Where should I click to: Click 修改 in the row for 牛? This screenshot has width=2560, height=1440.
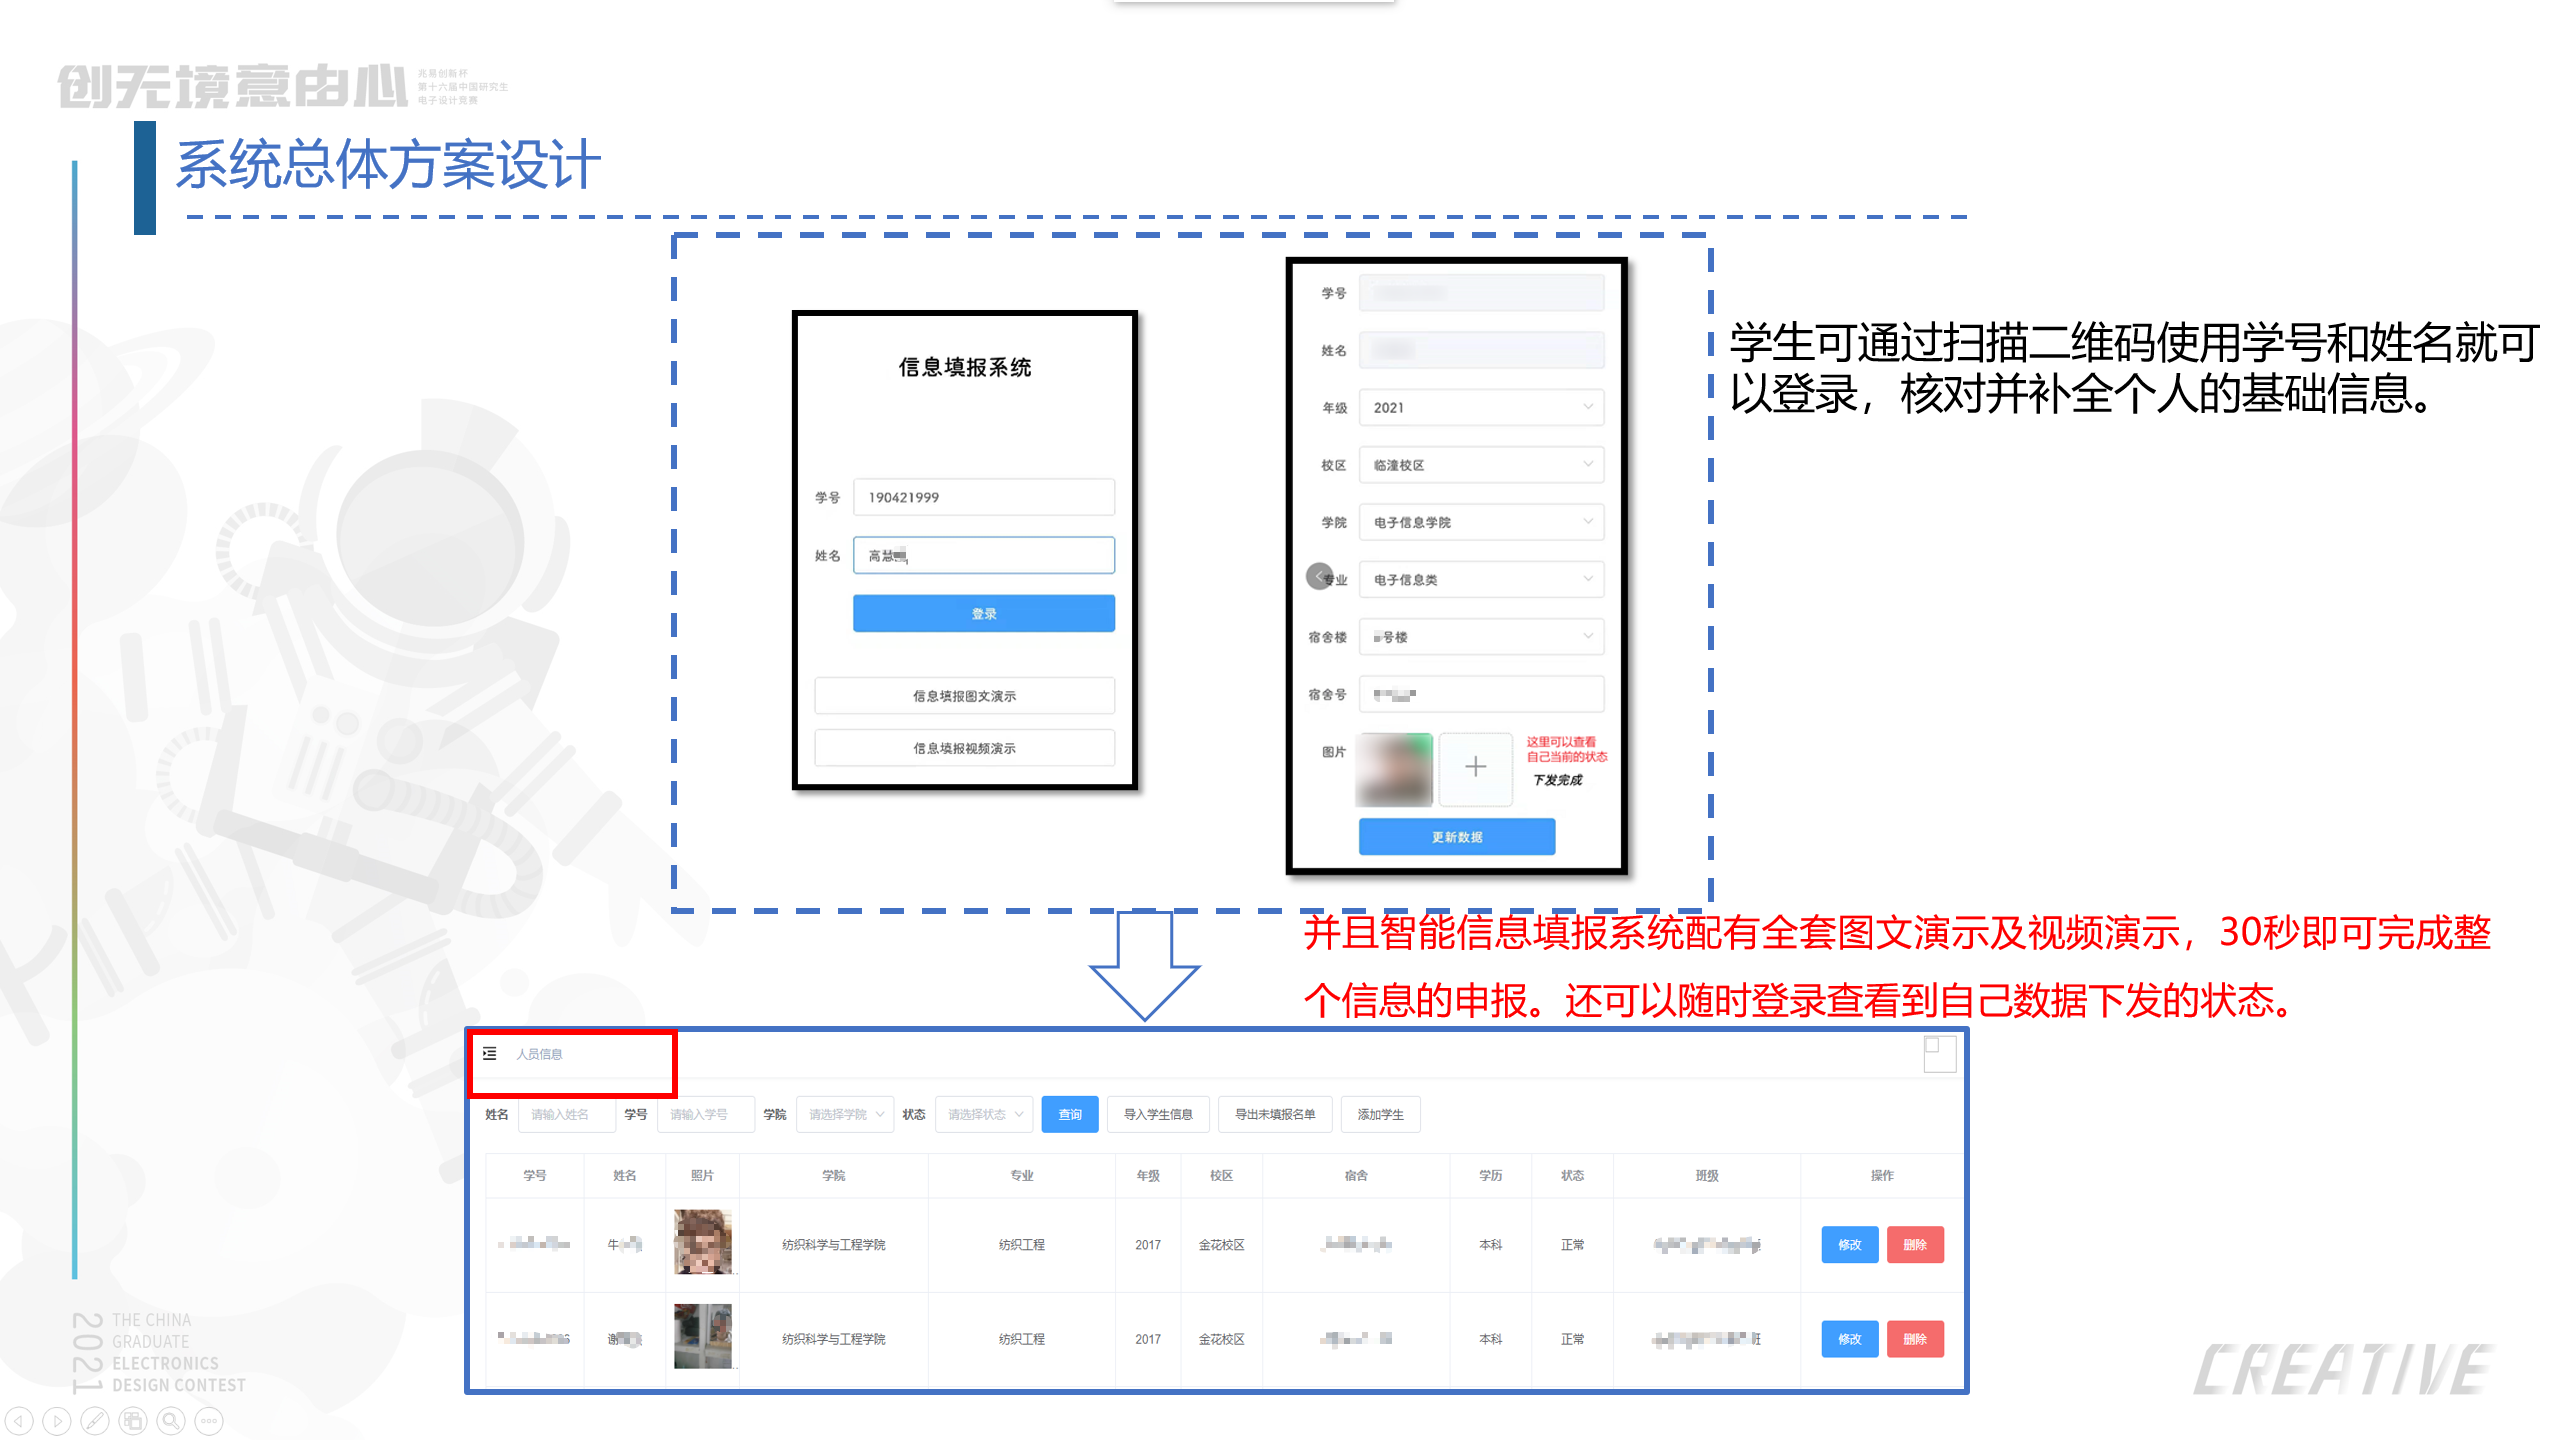(1850, 1245)
